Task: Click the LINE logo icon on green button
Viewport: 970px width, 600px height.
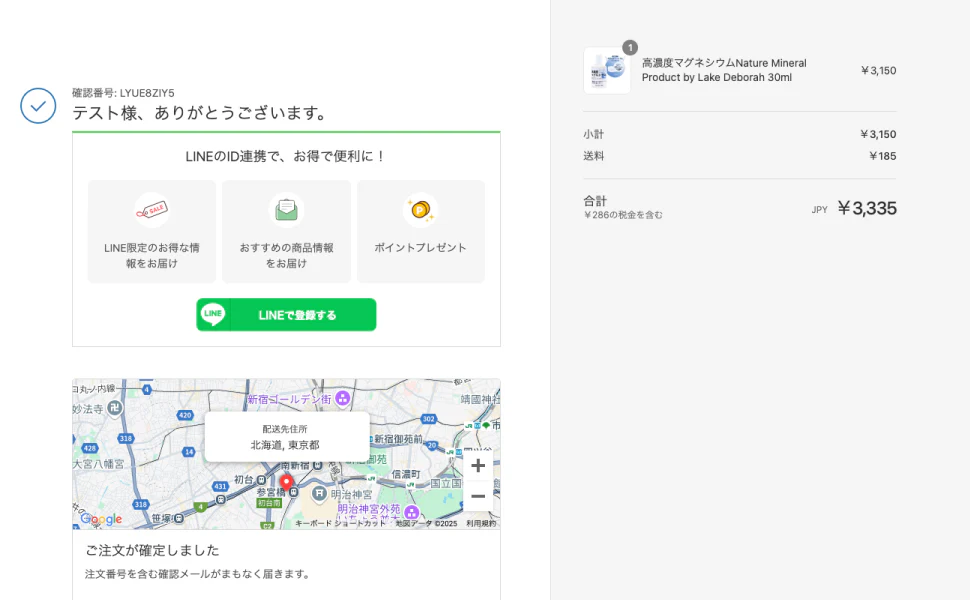Action: point(213,315)
